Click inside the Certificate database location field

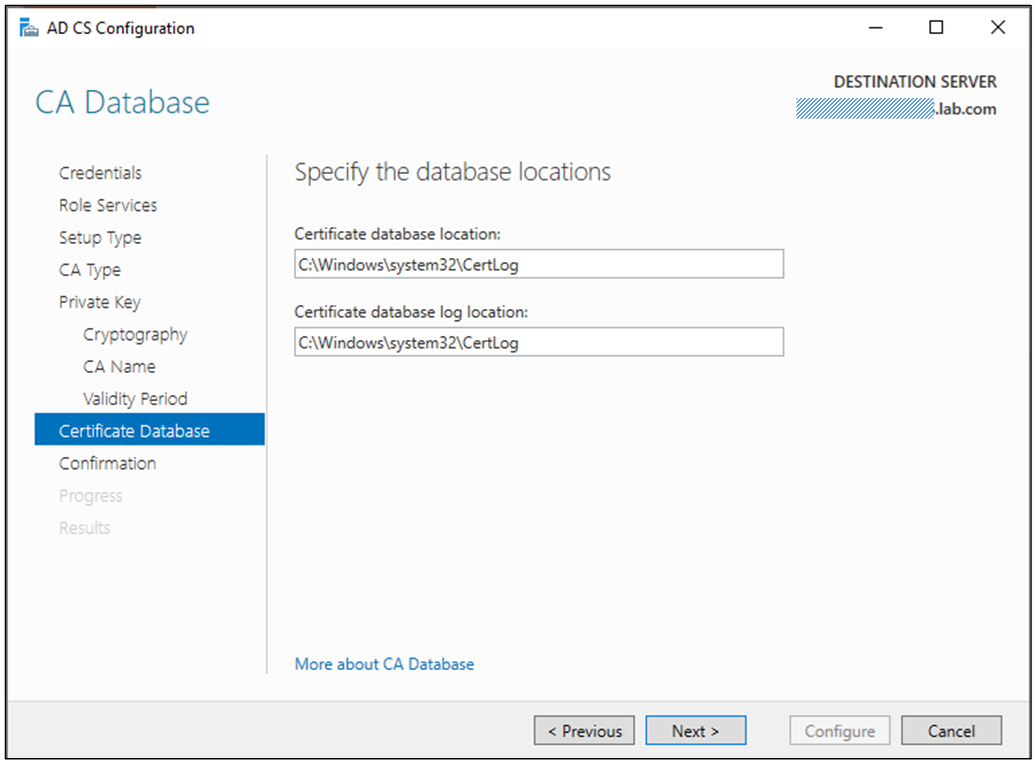tap(538, 263)
